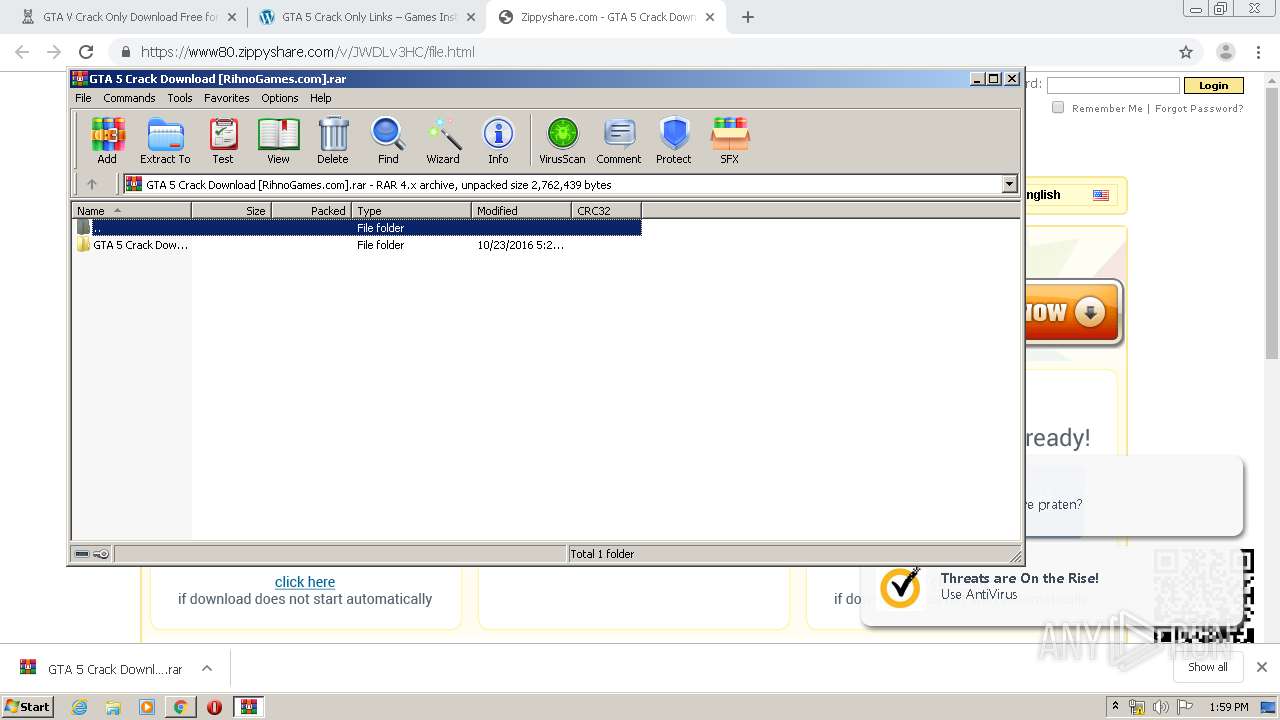Open the Options menu

tap(280, 98)
